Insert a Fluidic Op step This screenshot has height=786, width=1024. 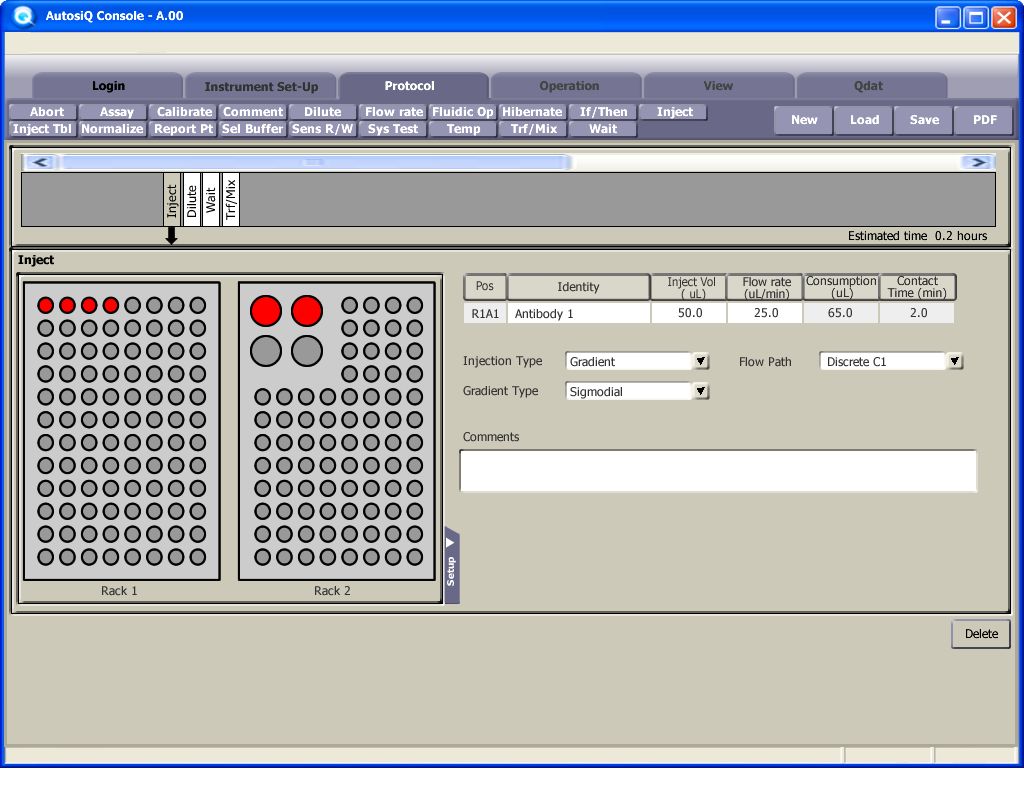pos(463,112)
